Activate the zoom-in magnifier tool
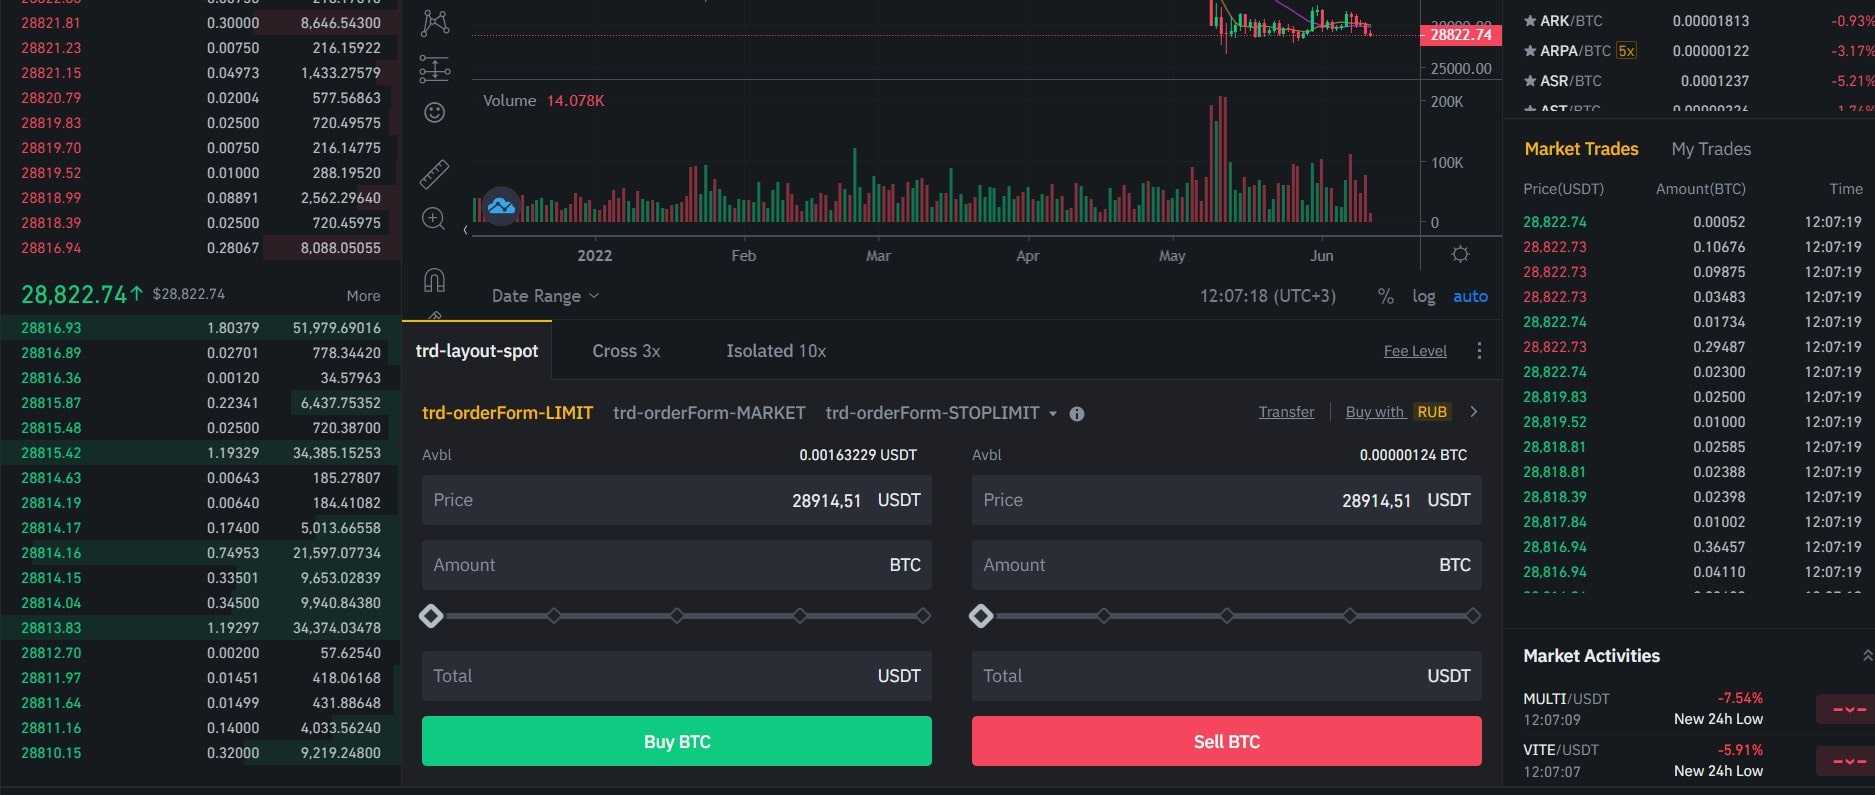This screenshot has height=795, width=1875. [434, 219]
